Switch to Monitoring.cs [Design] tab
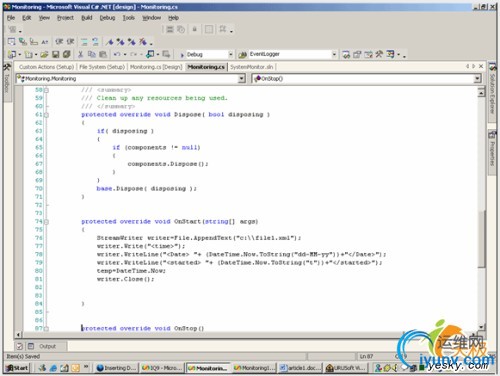500x376 pixels. [x=156, y=67]
